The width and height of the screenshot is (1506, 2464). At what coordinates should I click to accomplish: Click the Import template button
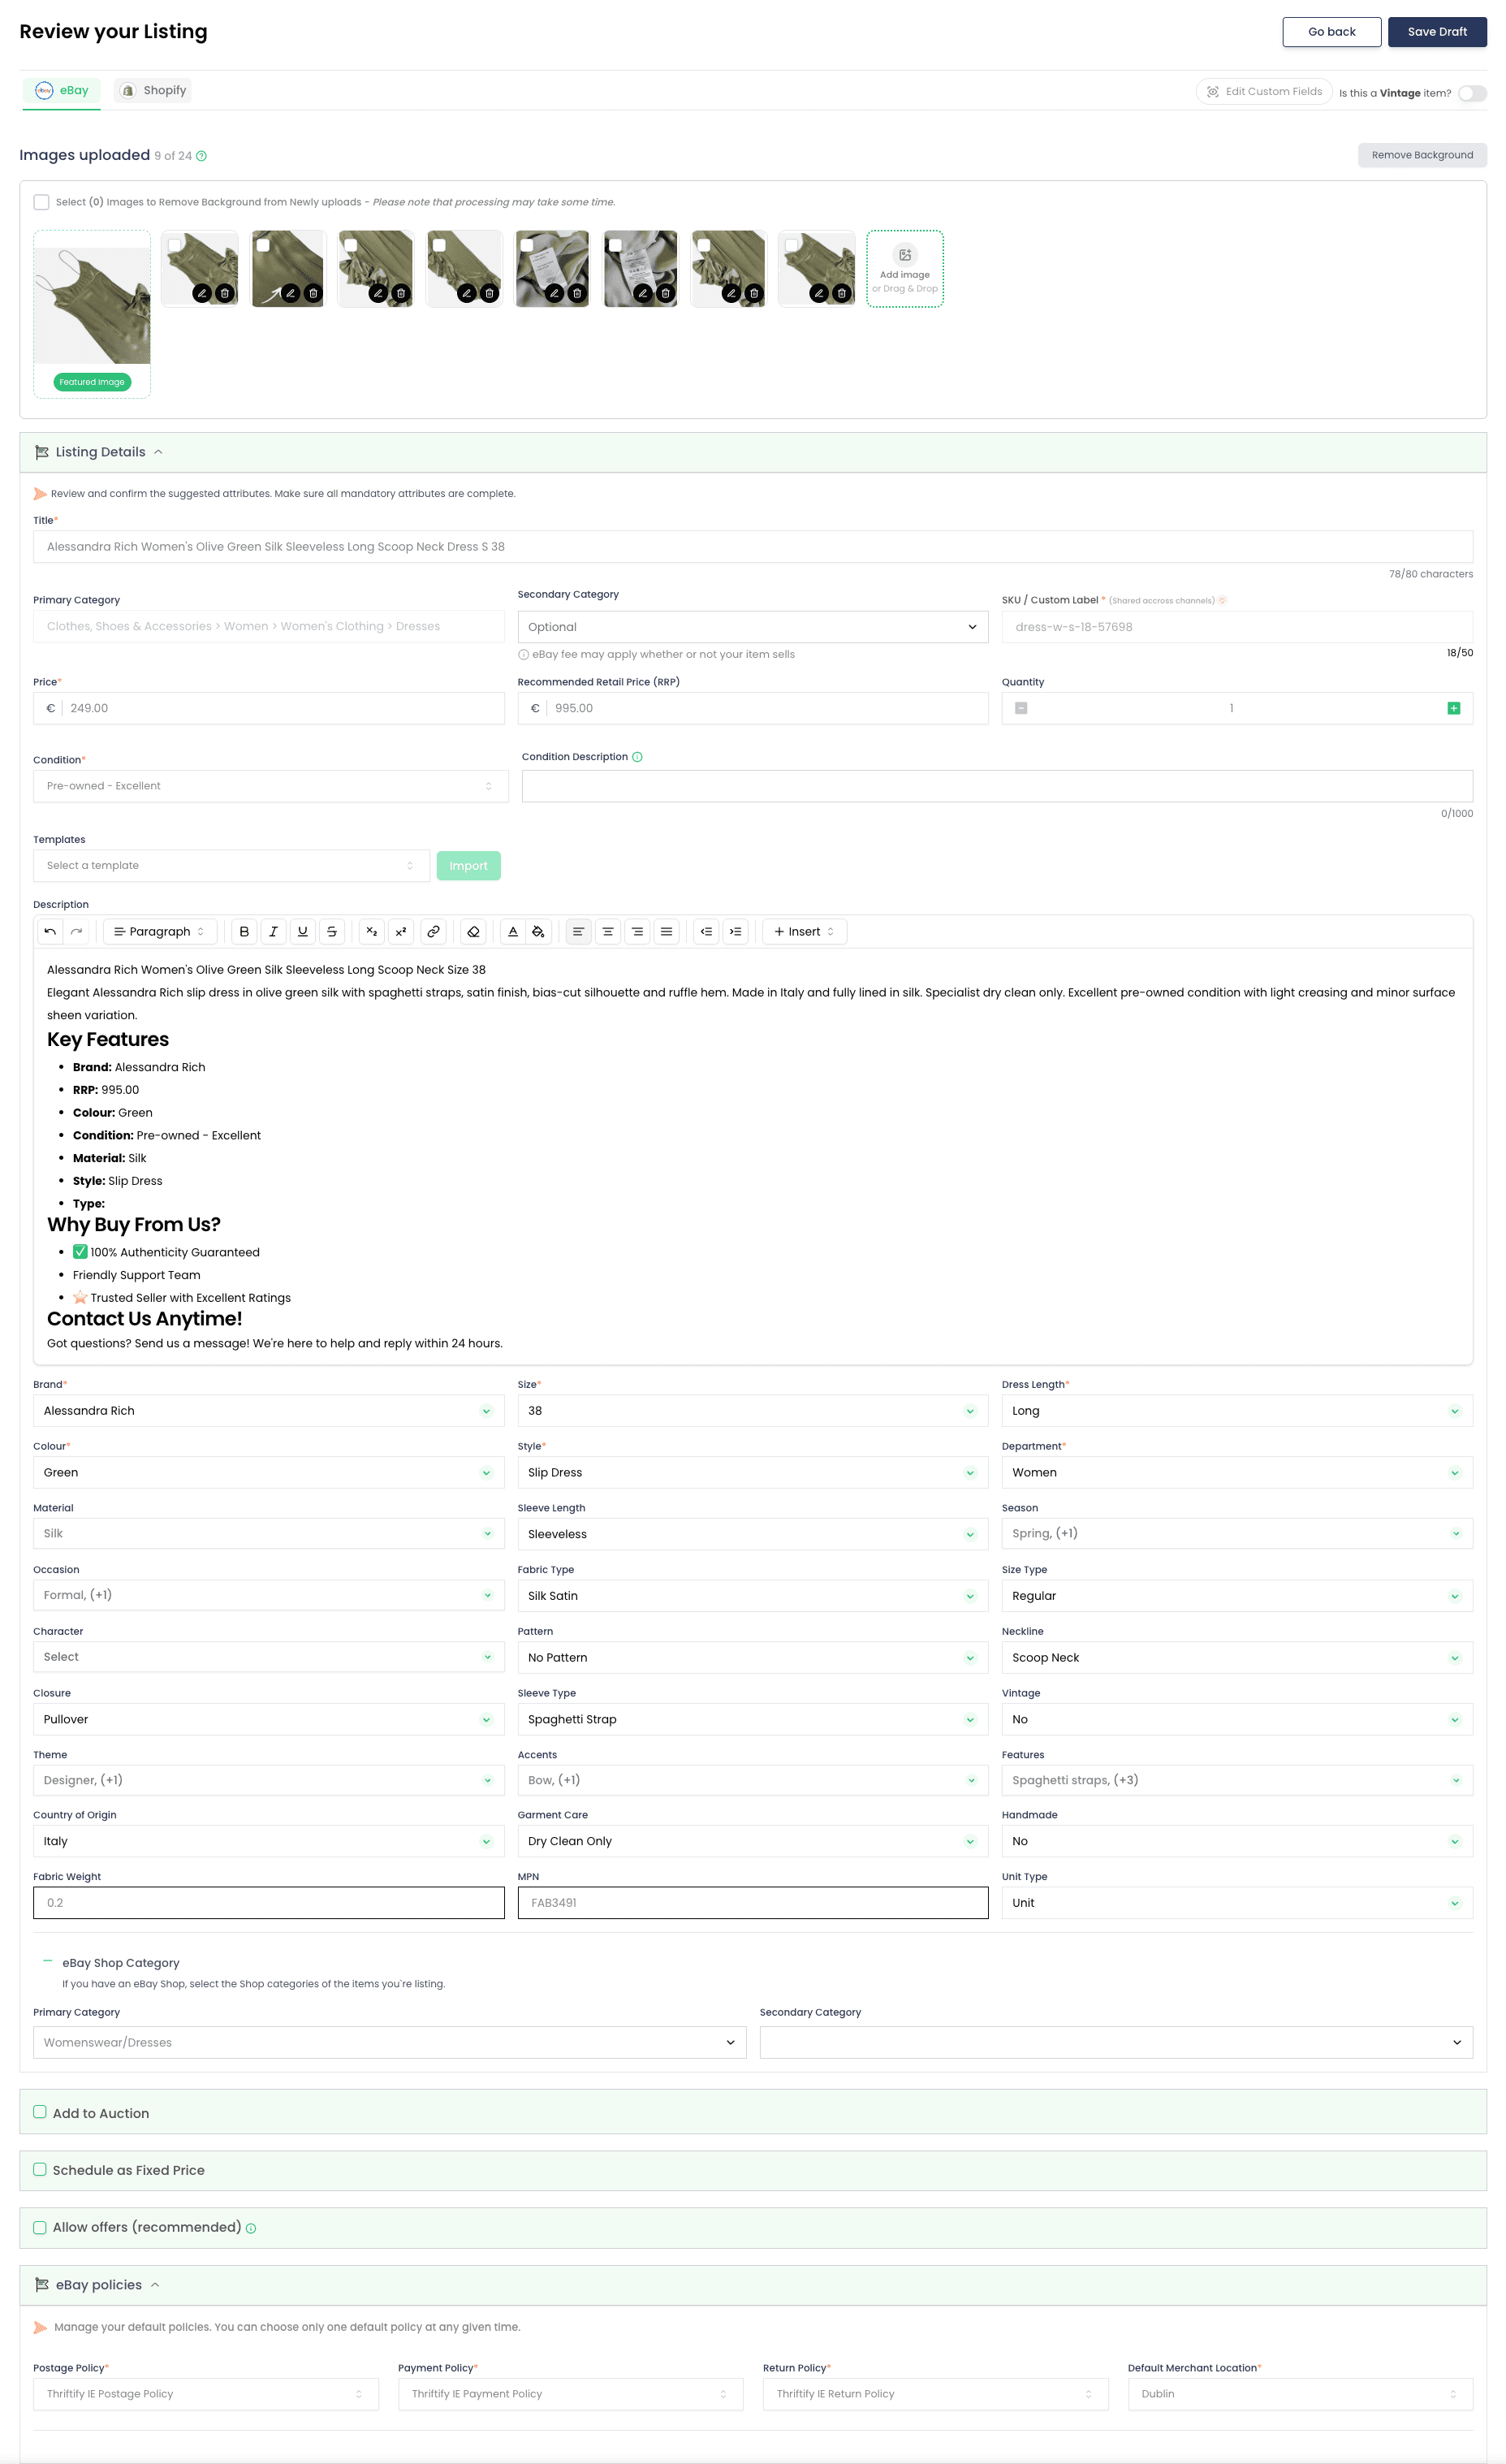(468, 866)
